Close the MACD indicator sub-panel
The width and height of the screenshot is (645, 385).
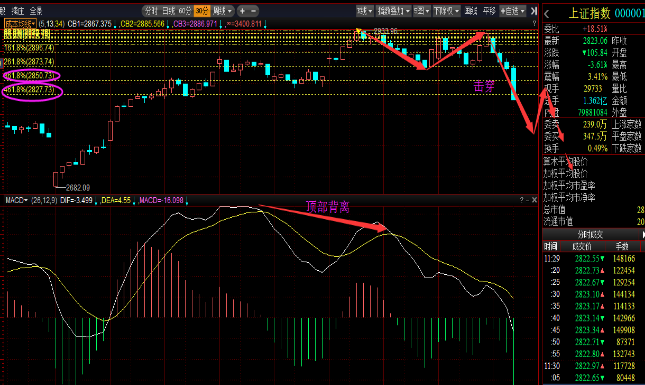point(534,200)
